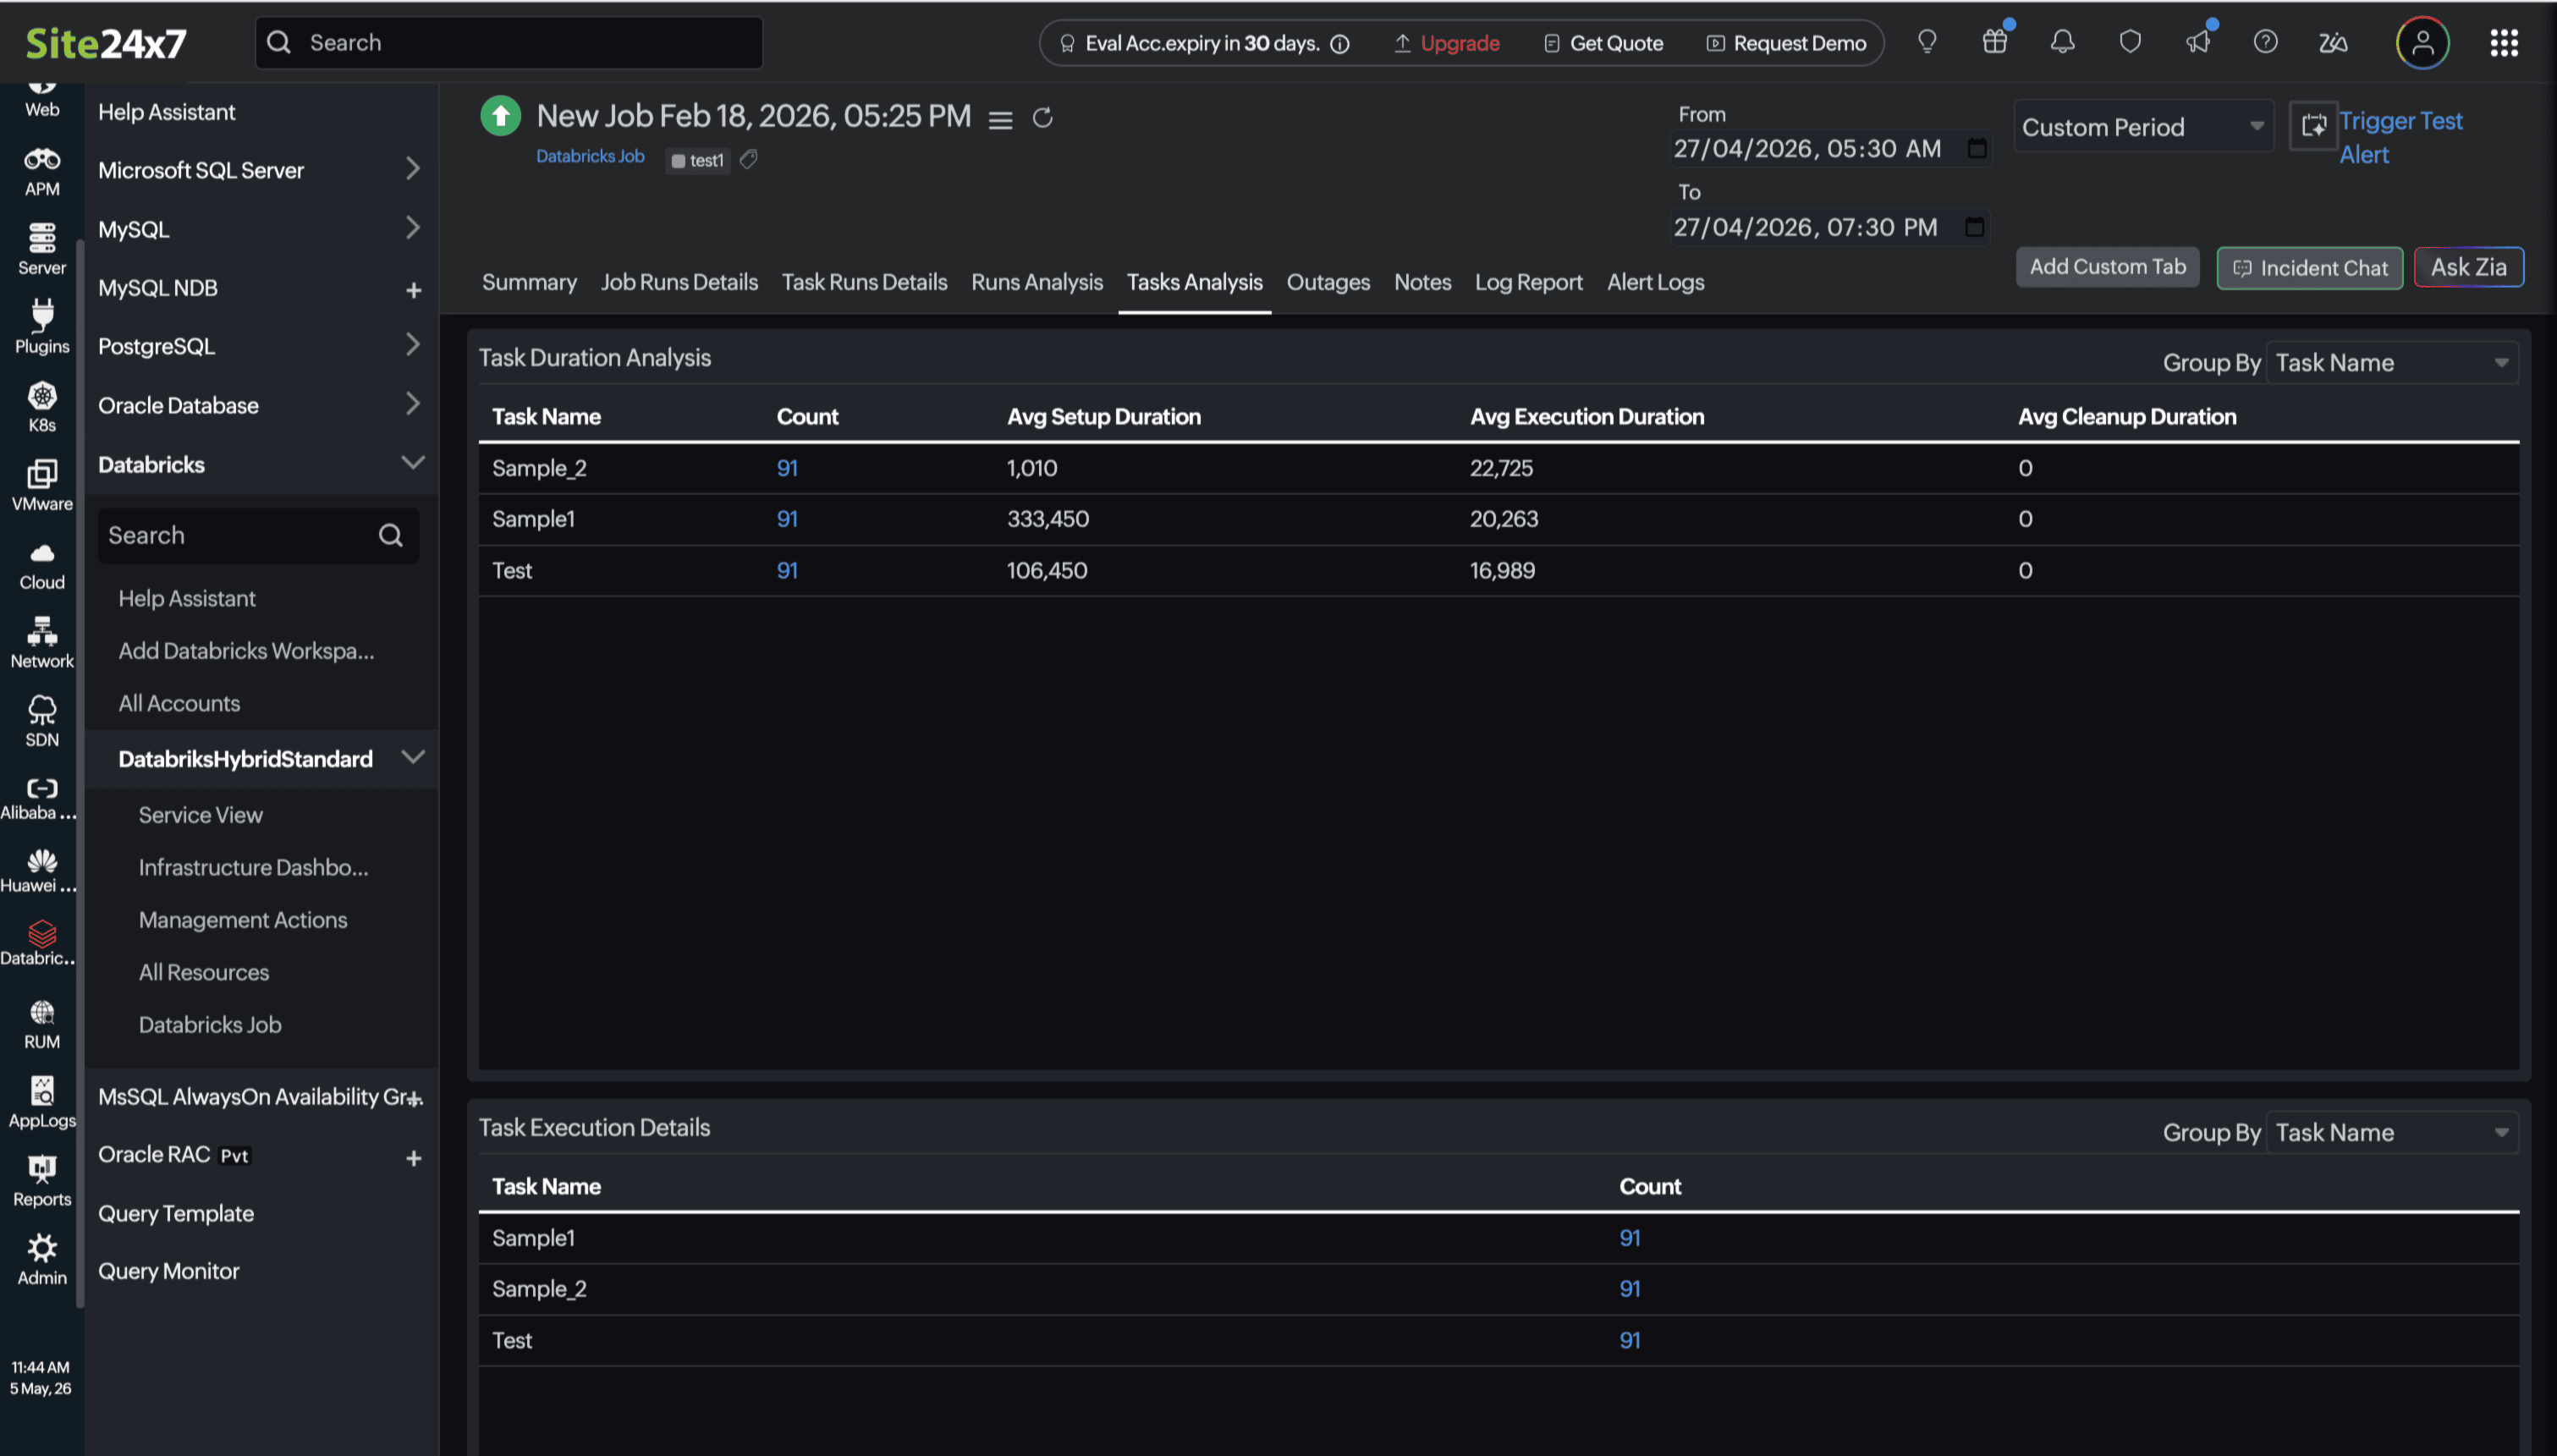Switch to the Job Runs Details tab
Image resolution: width=2557 pixels, height=1456 pixels.
pyautogui.click(x=679, y=282)
